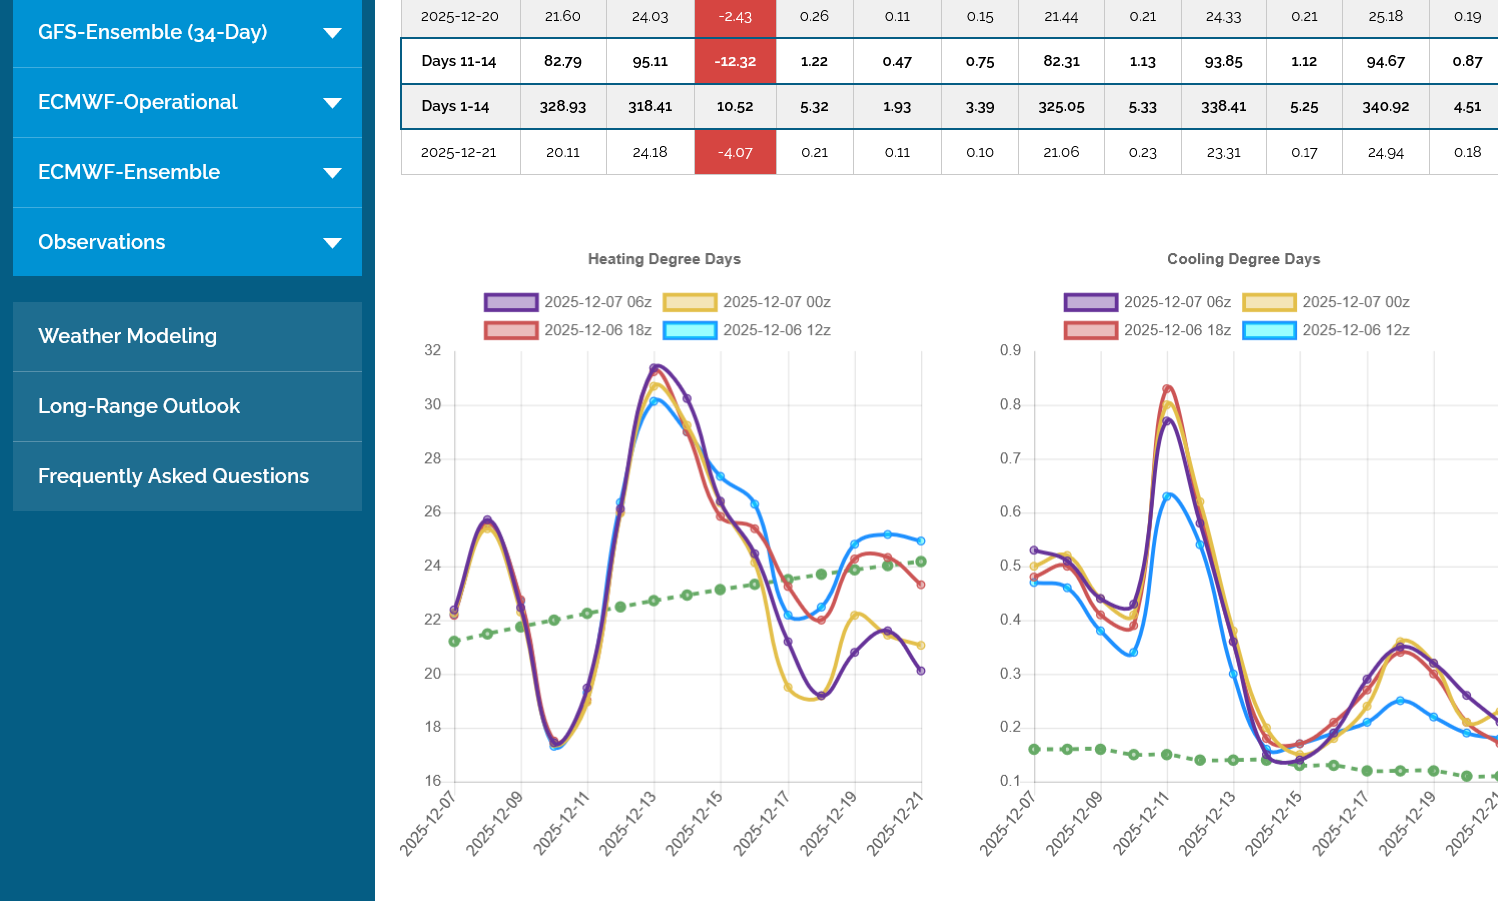The image size is (1498, 901).
Task: Expand the ECMWF-Operational dropdown arrow
Action: coord(333,103)
